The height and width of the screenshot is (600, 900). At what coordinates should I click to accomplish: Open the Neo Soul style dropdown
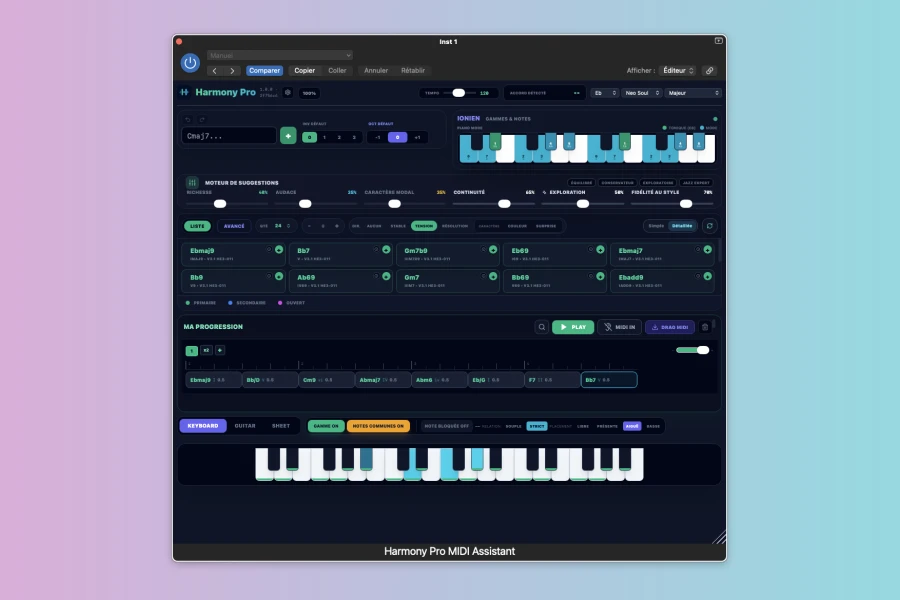tap(642, 93)
